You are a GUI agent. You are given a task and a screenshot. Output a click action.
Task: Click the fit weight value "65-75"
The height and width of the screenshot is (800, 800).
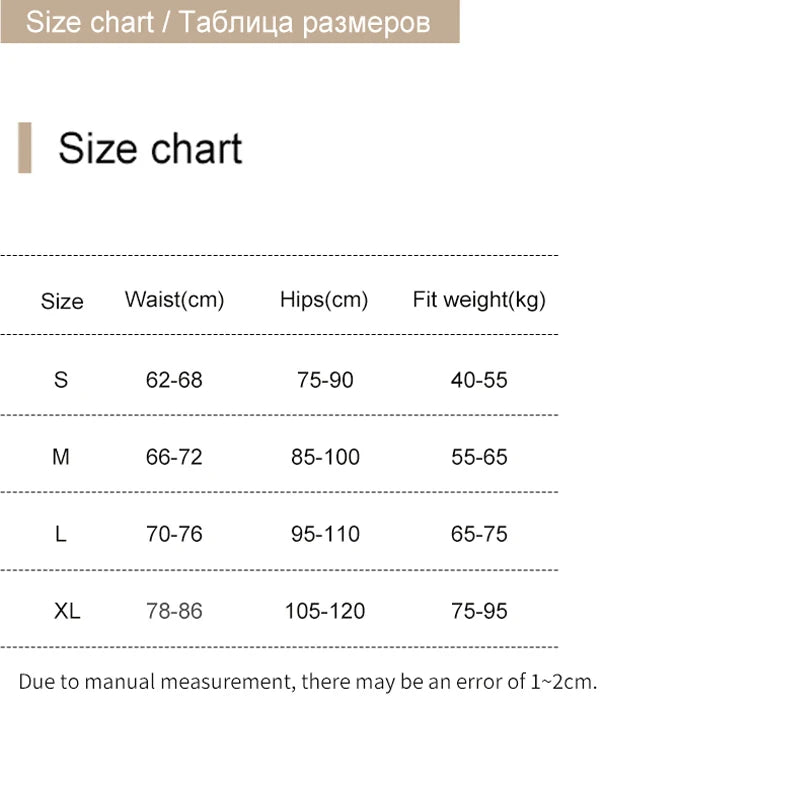tap(479, 534)
